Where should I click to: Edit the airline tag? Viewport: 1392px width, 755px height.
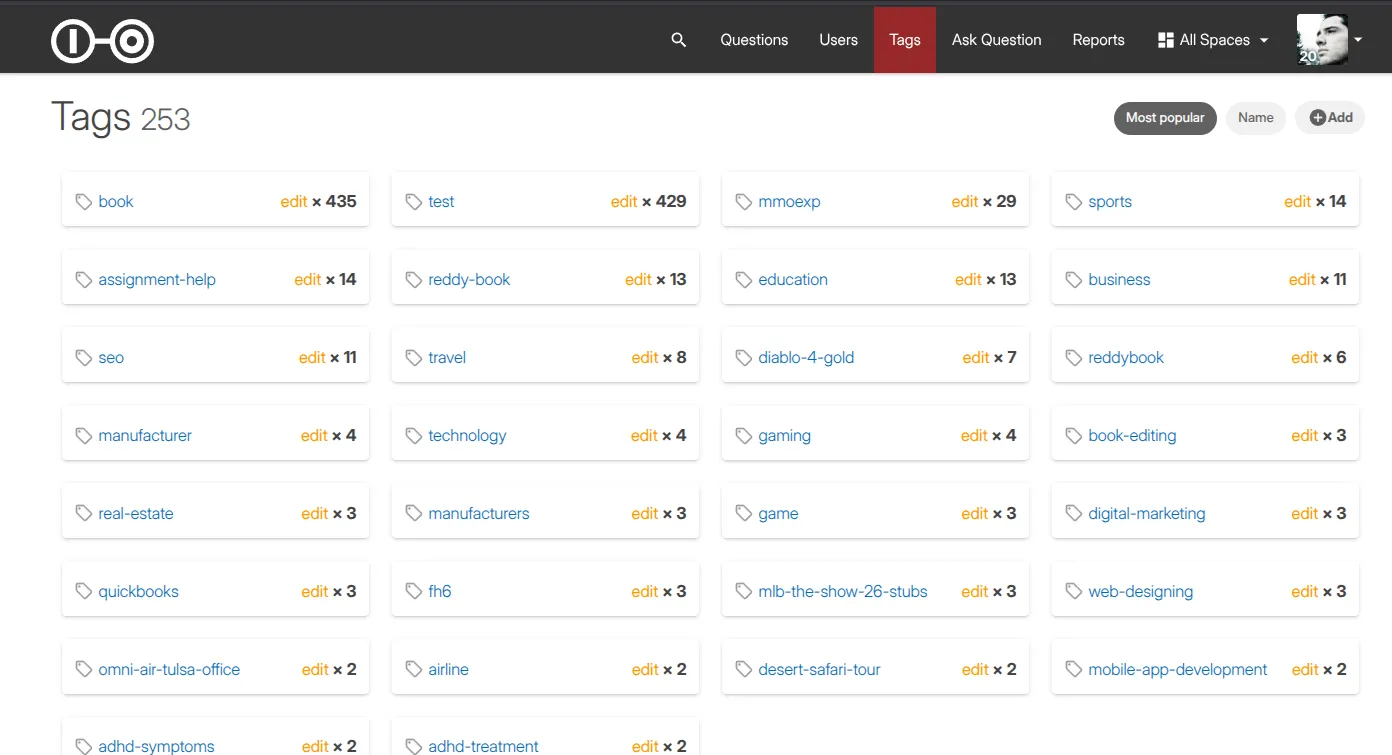(645, 670)
